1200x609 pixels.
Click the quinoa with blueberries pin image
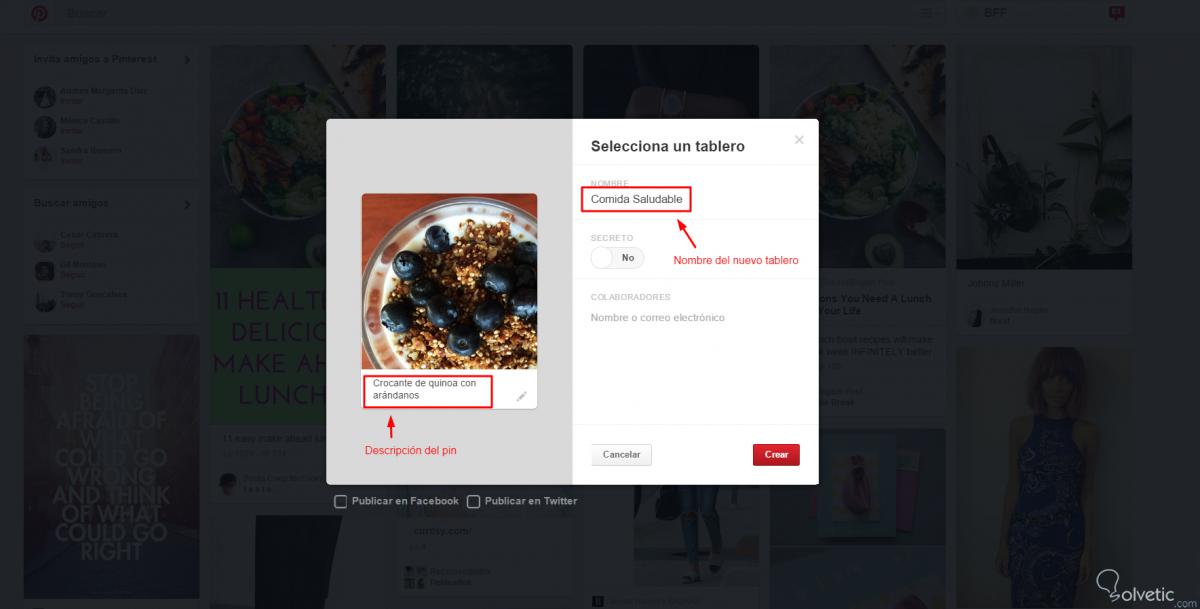pos(449,281)
